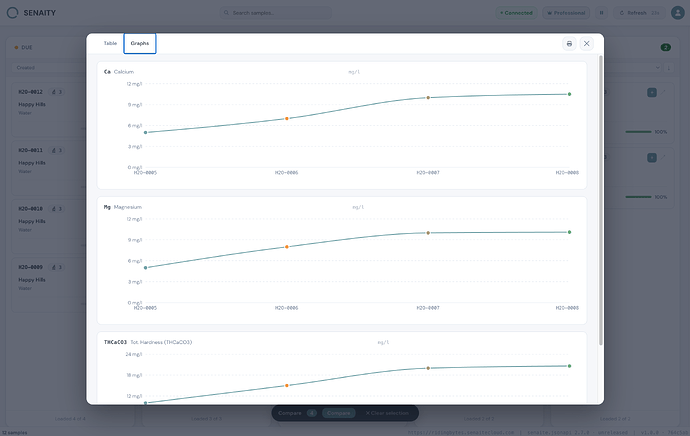This screenshot has height=436, width=690.
Task: Click the Senaity logo icon
Action: pyautogui.click(x=13, y=13)
